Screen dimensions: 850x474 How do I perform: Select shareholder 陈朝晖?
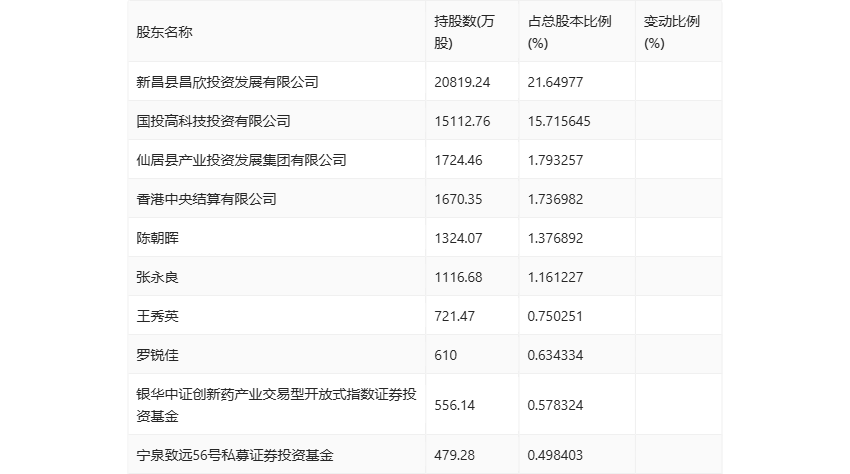157,238
